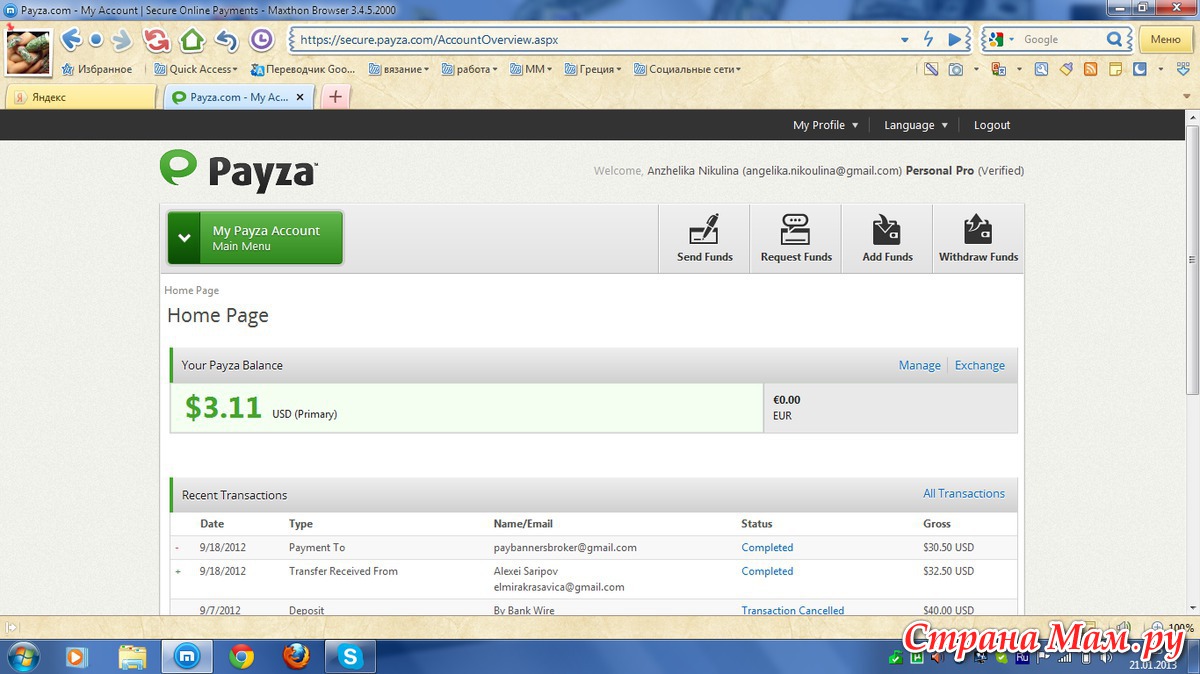Open the Избранное favorites menu
Image resolution: width=1200 pixels, height=674 pixels.
(x=96, y=69)
